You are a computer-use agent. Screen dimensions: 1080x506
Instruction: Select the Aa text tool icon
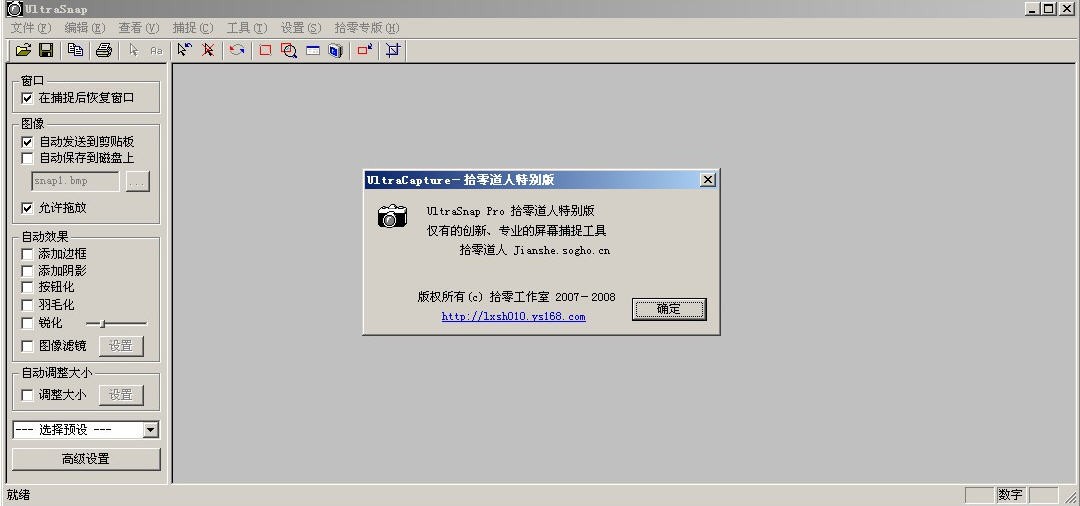coord(156,50)
